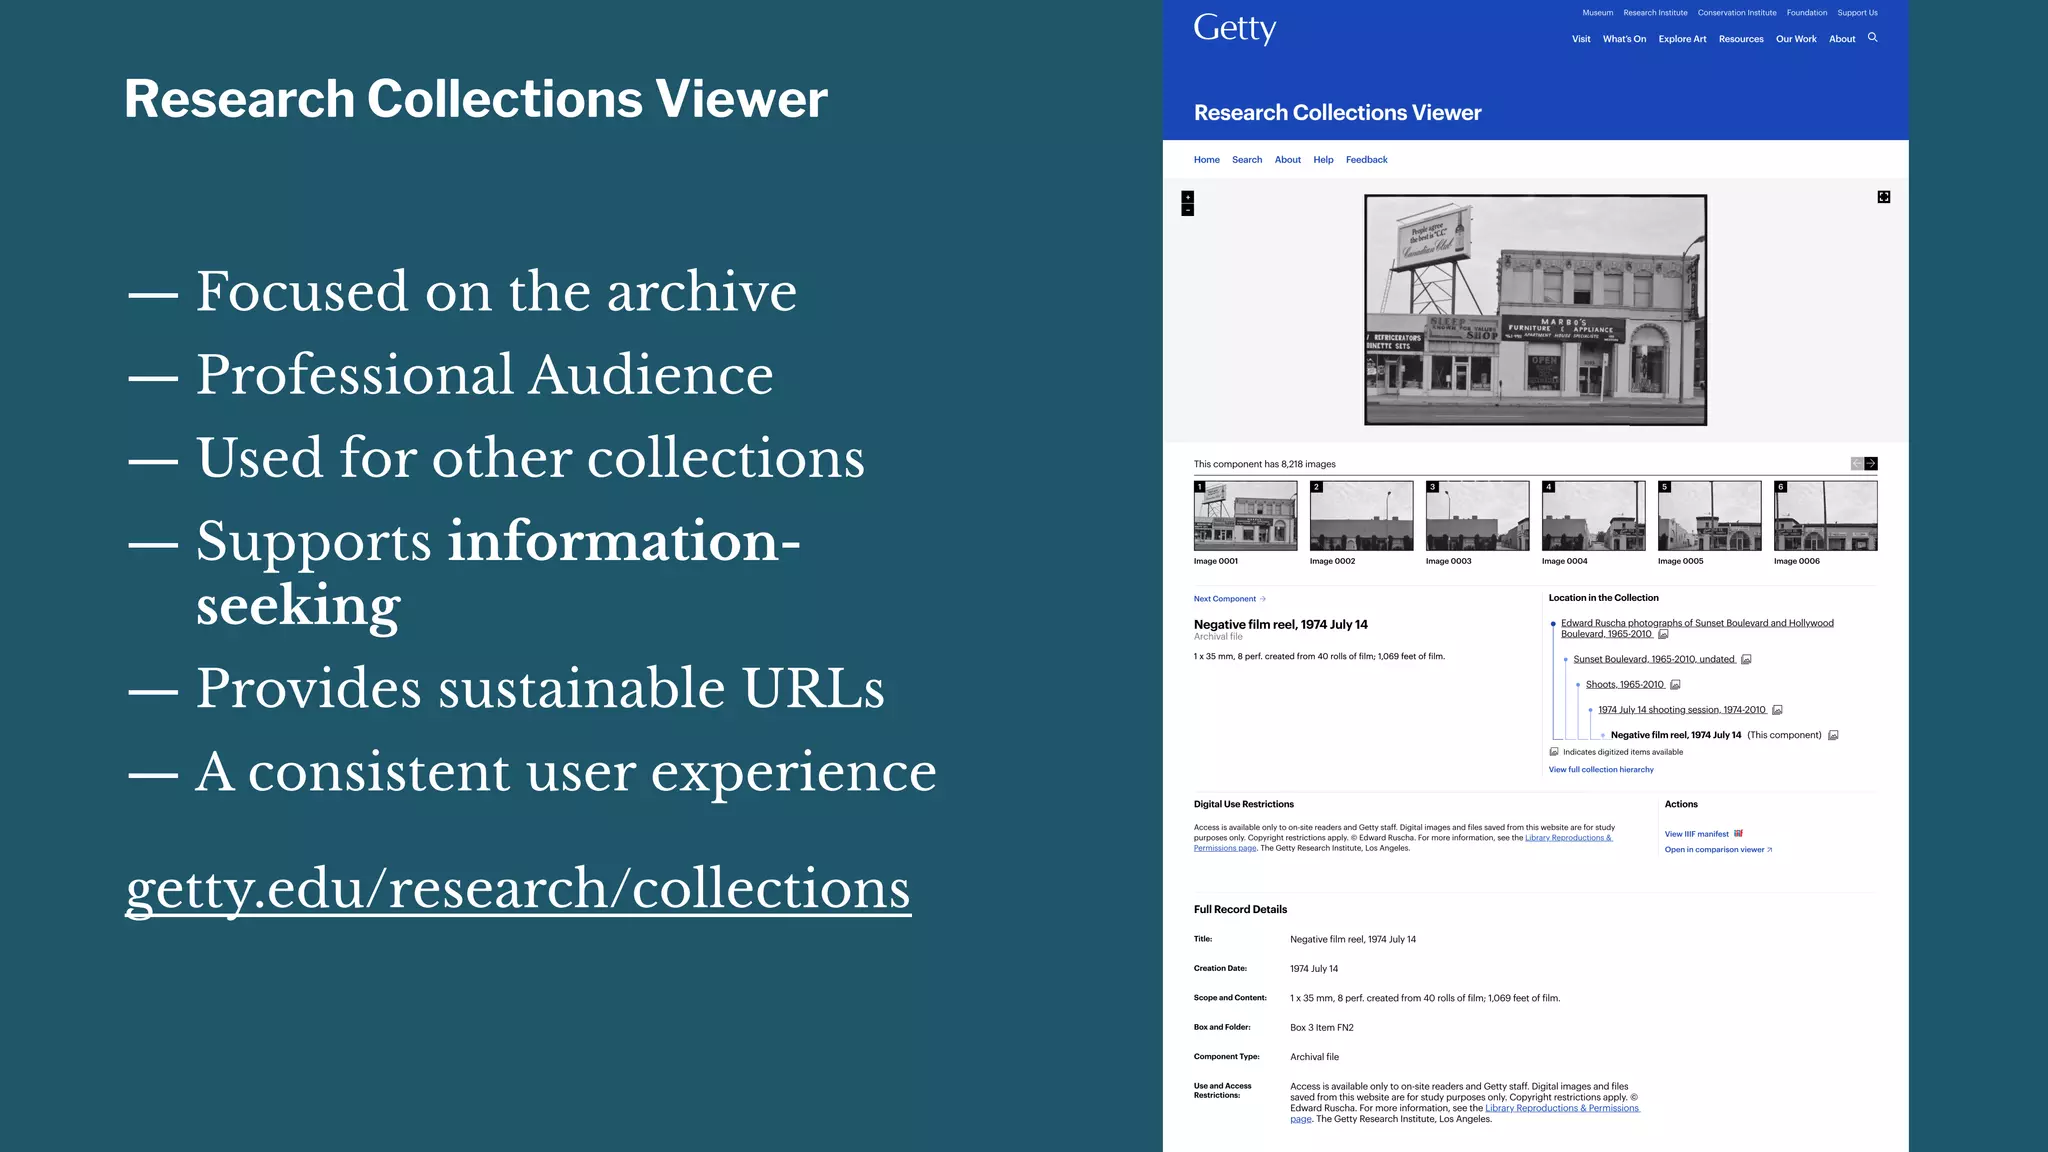Open the Feedback tab
This screenshot has height=1152, width=2048.
(1367, 160)
